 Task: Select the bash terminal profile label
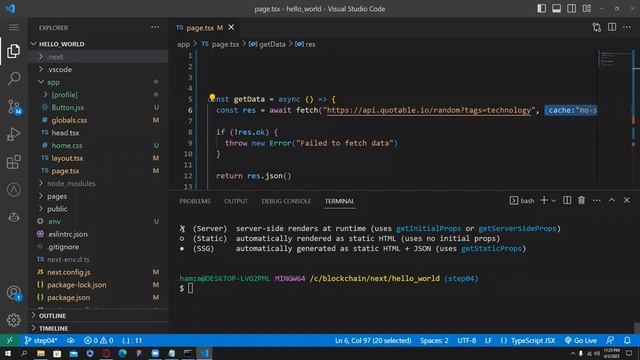pyautogui.click(x=522, y=200)
